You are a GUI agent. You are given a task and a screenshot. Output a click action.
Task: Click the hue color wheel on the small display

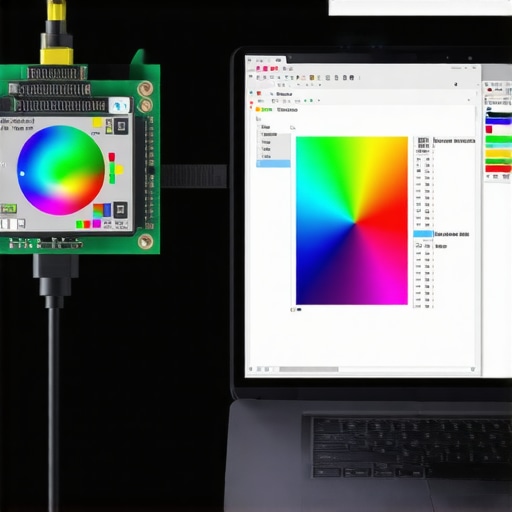coord(61,170)
